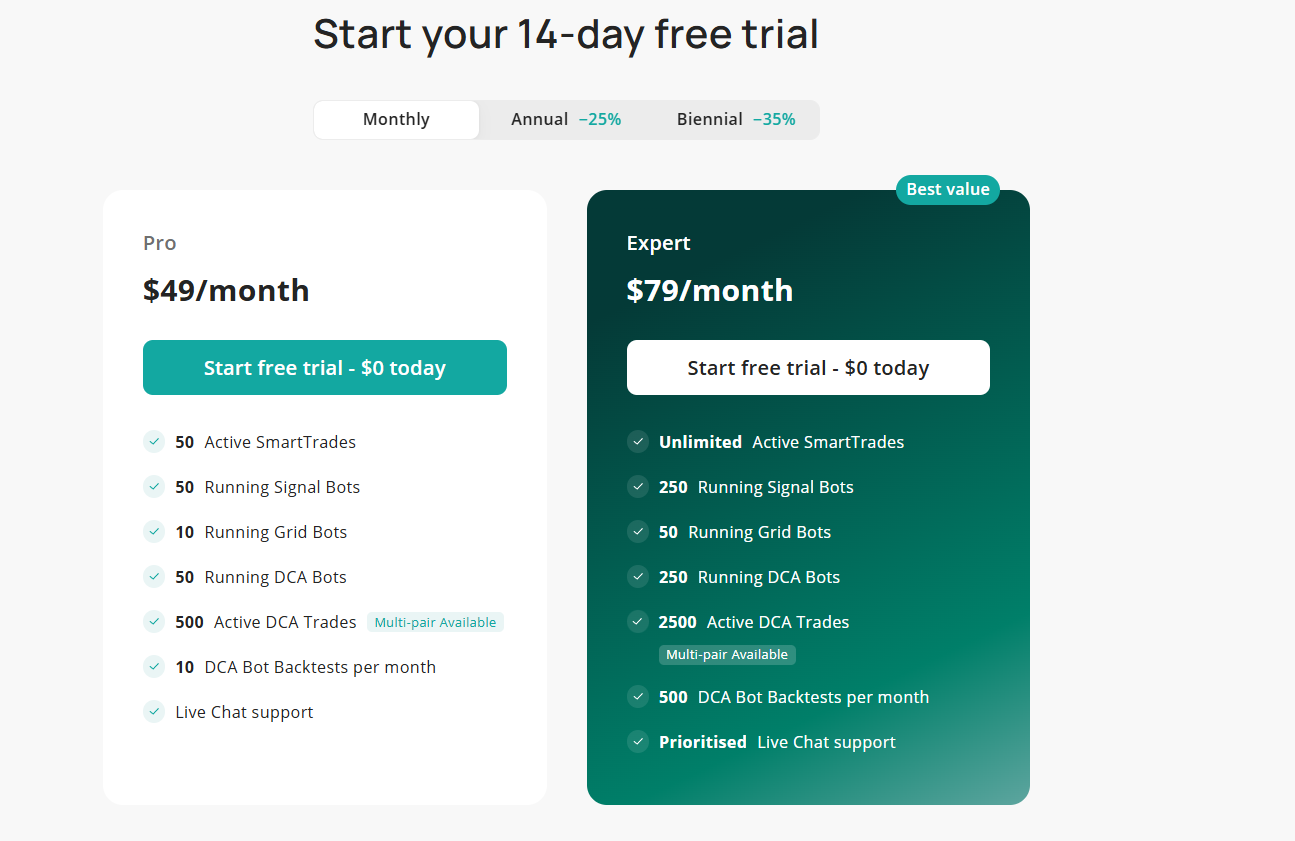1295x841 pixels.
Task: Click checkmark icon beside Pro Active SmartTrades
Action: point(154,442)
